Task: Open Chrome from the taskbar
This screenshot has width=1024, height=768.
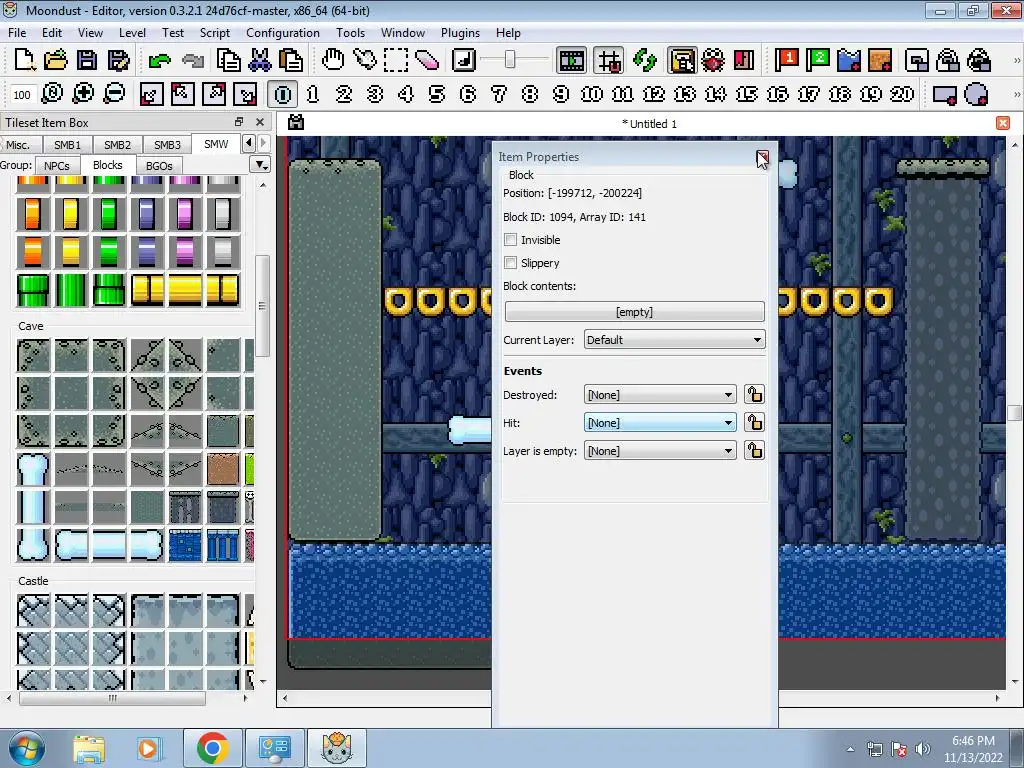Action: 212,748
